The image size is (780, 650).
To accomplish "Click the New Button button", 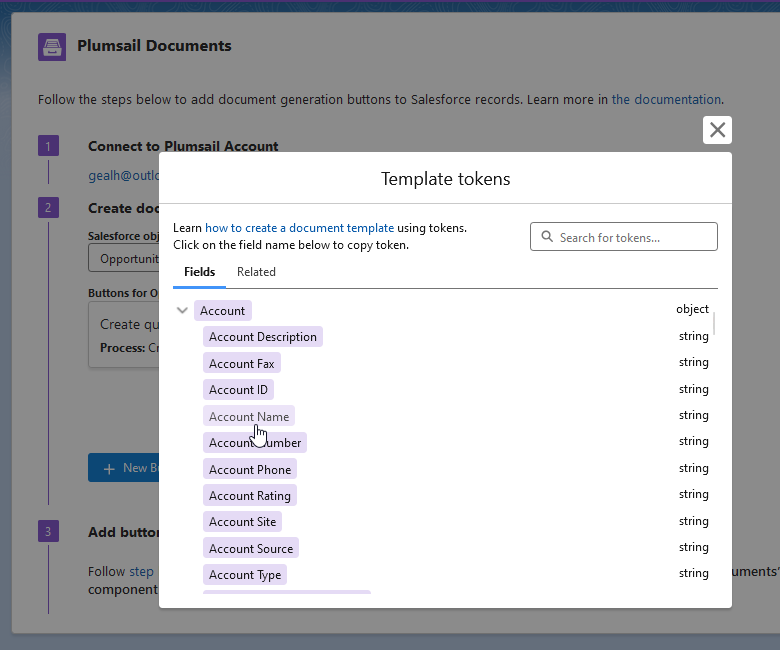I will tap(124, 467).
